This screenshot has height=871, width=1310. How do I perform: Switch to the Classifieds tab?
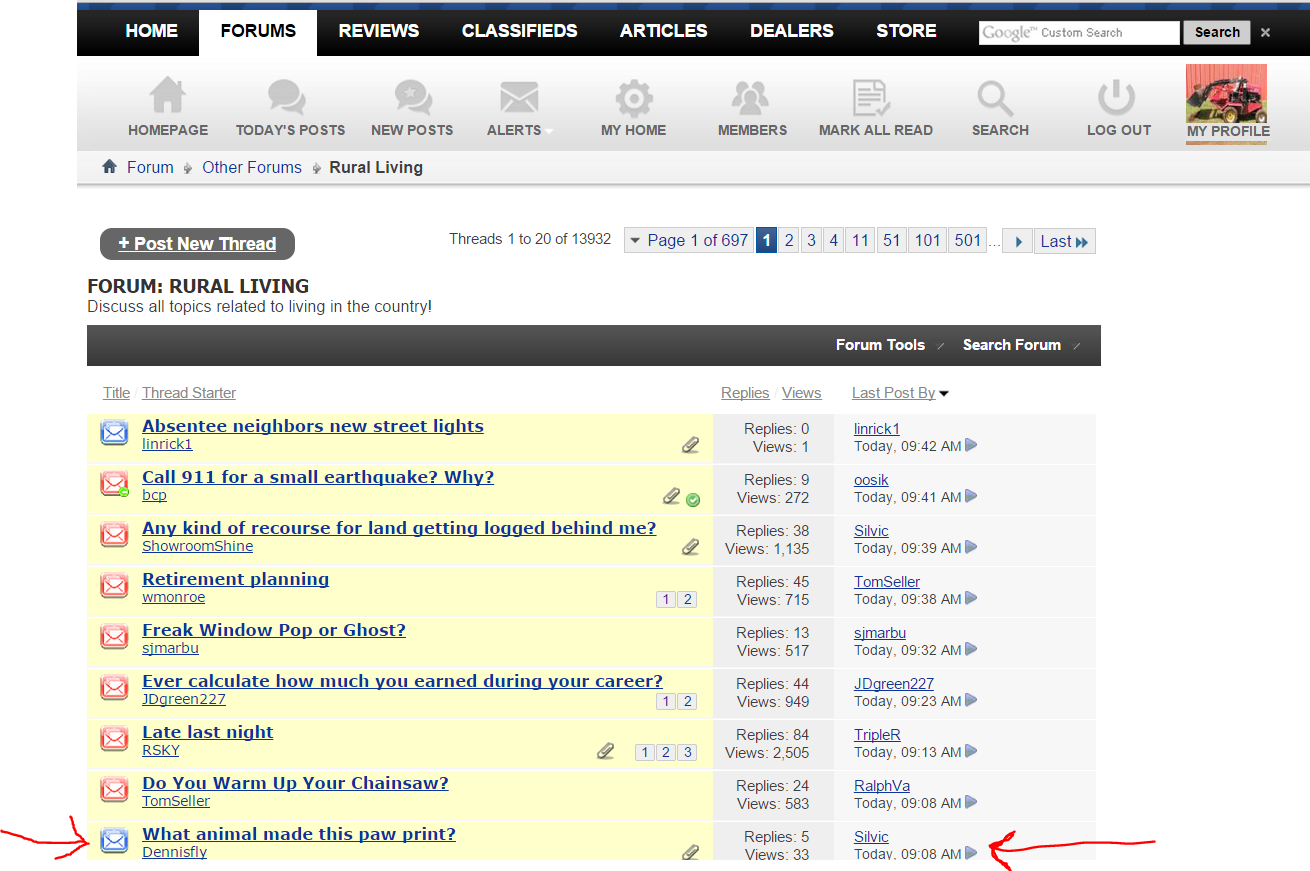519,31
